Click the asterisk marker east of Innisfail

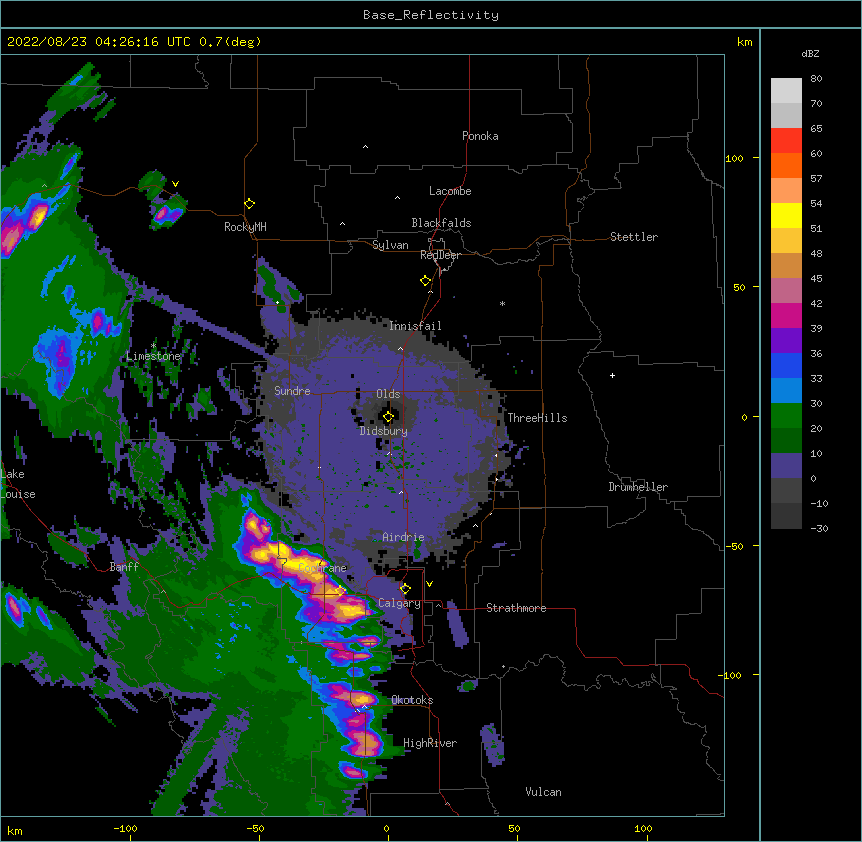click(502, 304)
